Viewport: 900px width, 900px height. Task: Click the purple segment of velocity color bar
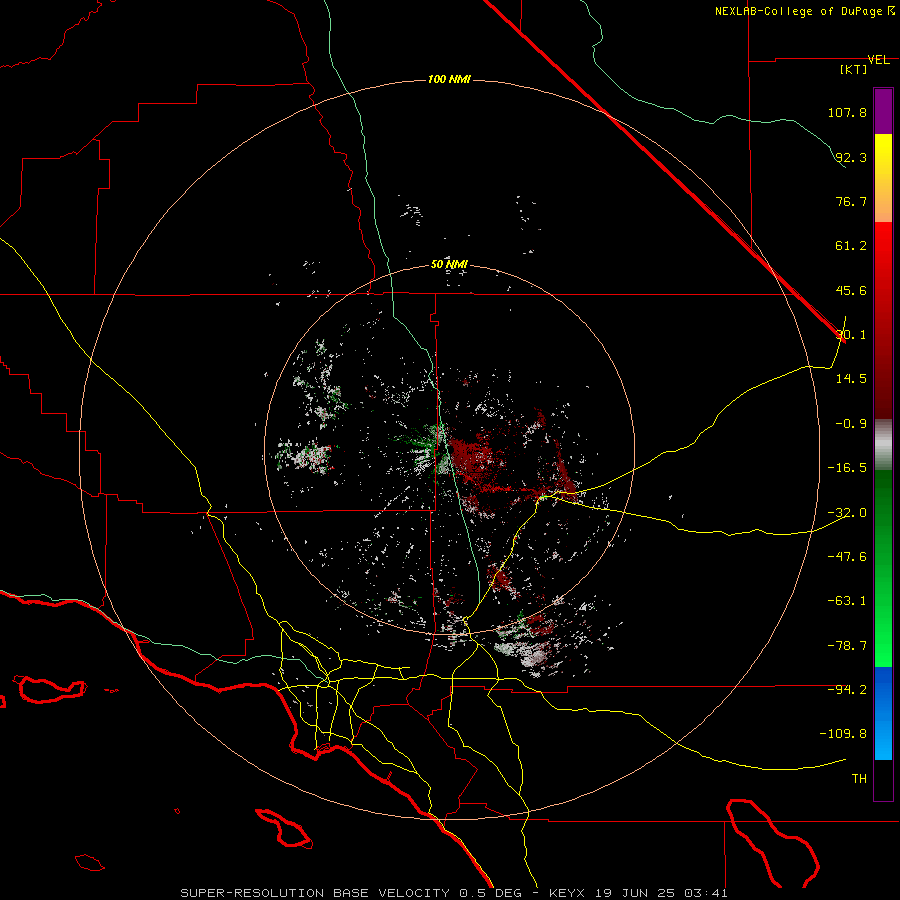point(883,111)
